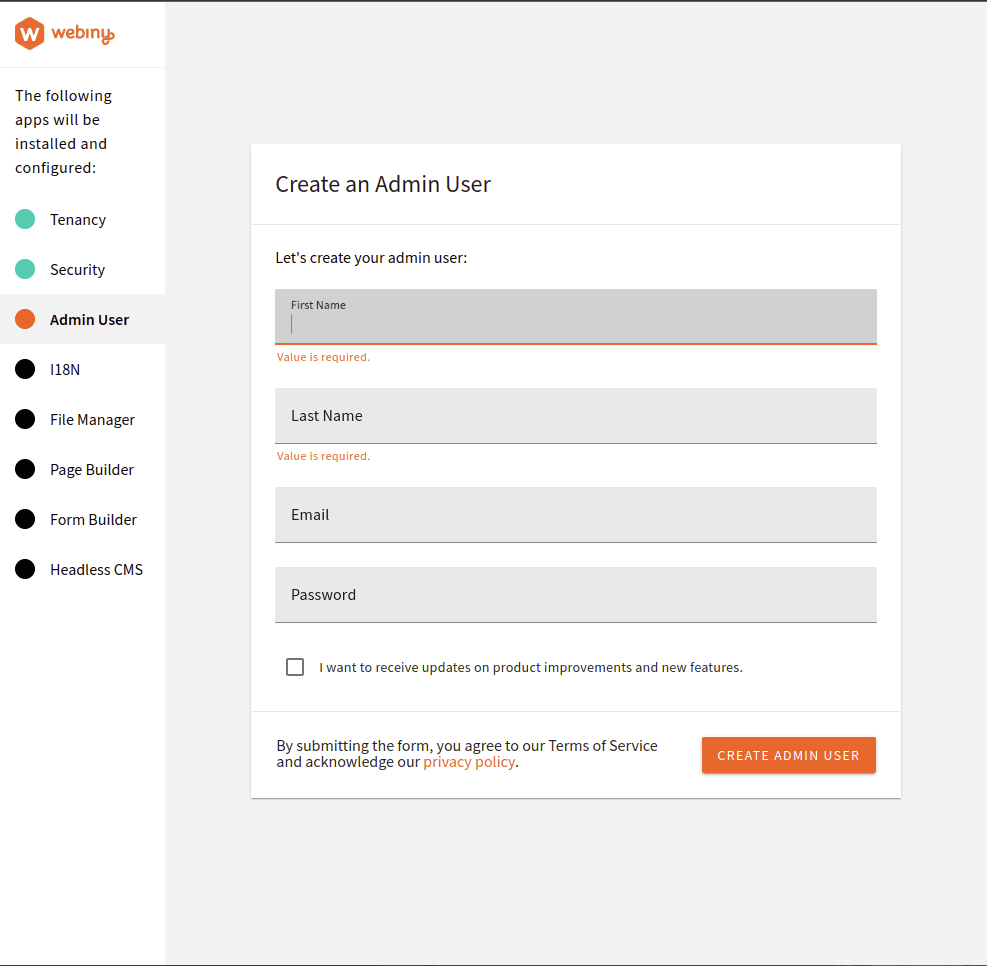Click the Last Name input field
The width and height of the screenshot is (987, 966).
pos(575,415)
